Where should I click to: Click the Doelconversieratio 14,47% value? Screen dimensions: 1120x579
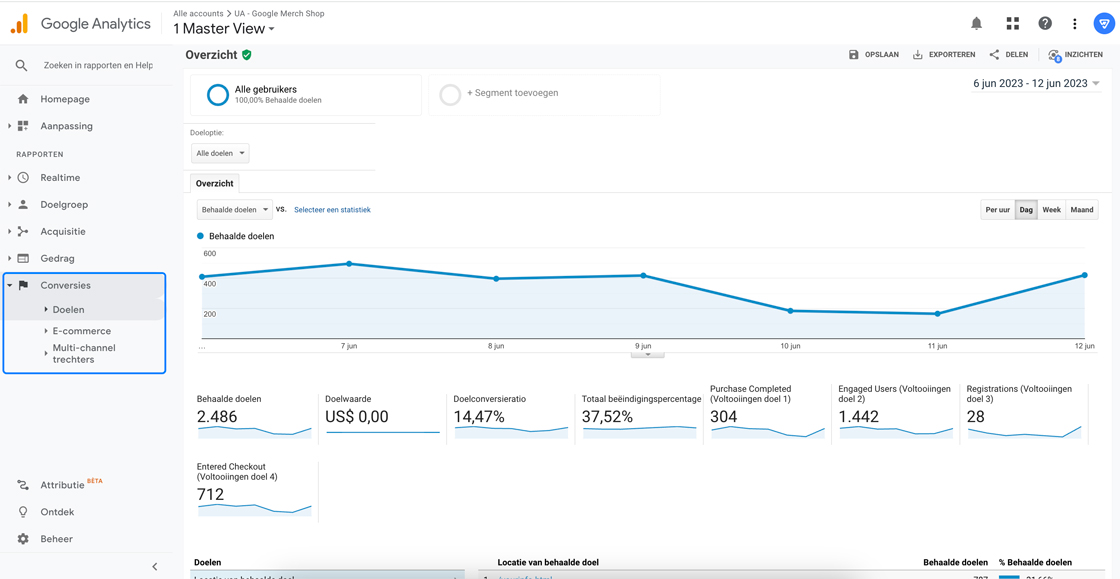(479, 417)
